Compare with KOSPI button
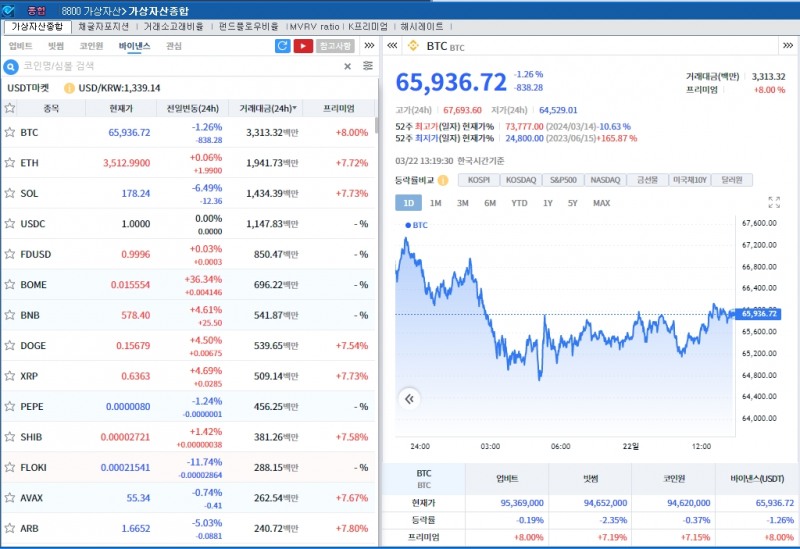The height and width of the screenshot is (549, 800). click(479, 180)
